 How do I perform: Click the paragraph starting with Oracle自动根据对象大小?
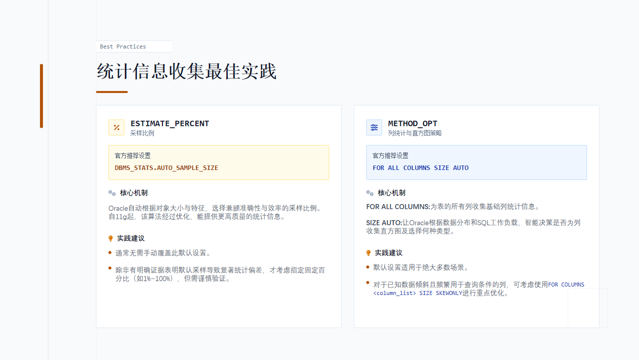click(216, 212)
